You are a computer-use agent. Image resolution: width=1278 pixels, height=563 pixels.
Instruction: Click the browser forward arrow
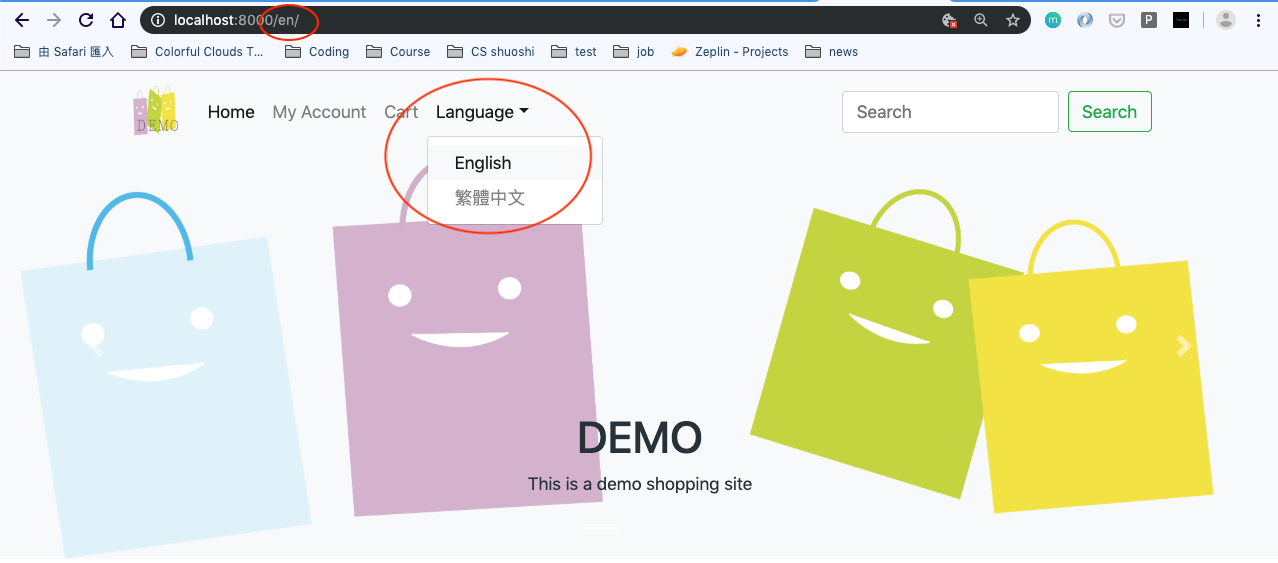click(x=54, y=20)
